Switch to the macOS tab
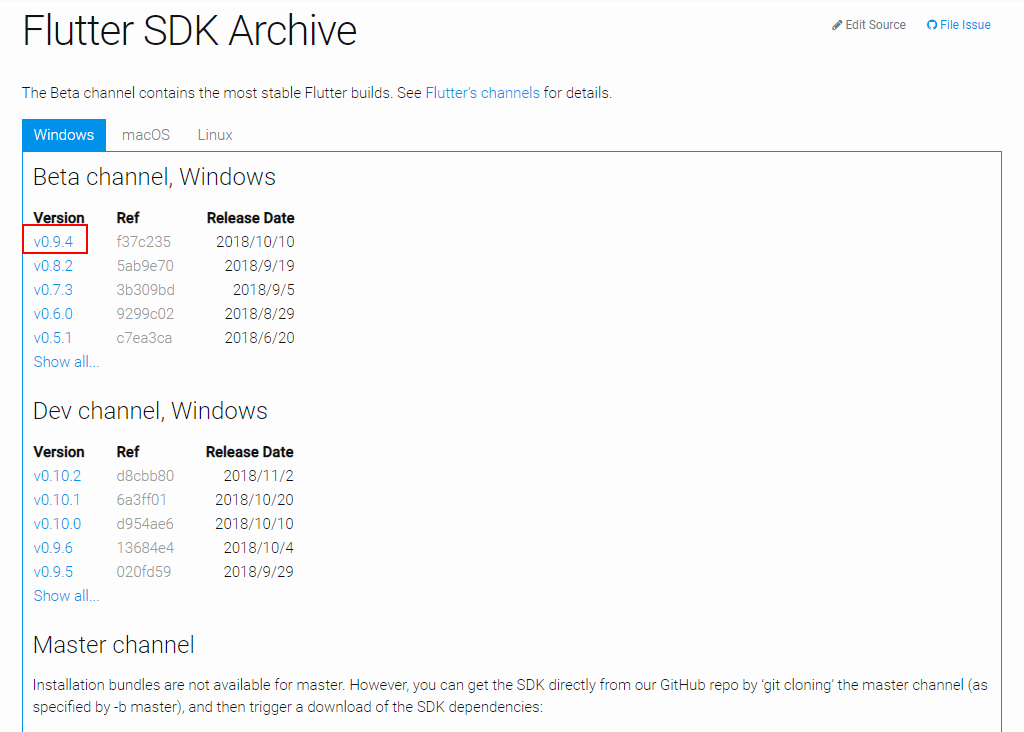The image size is (1024, 732). coord(146,135)
